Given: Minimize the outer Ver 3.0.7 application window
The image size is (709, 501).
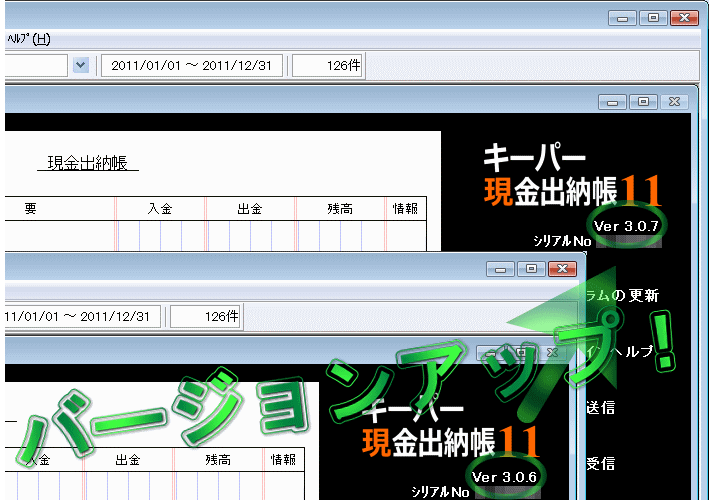Looking at the screenshot, I should (x=622, y=18).
